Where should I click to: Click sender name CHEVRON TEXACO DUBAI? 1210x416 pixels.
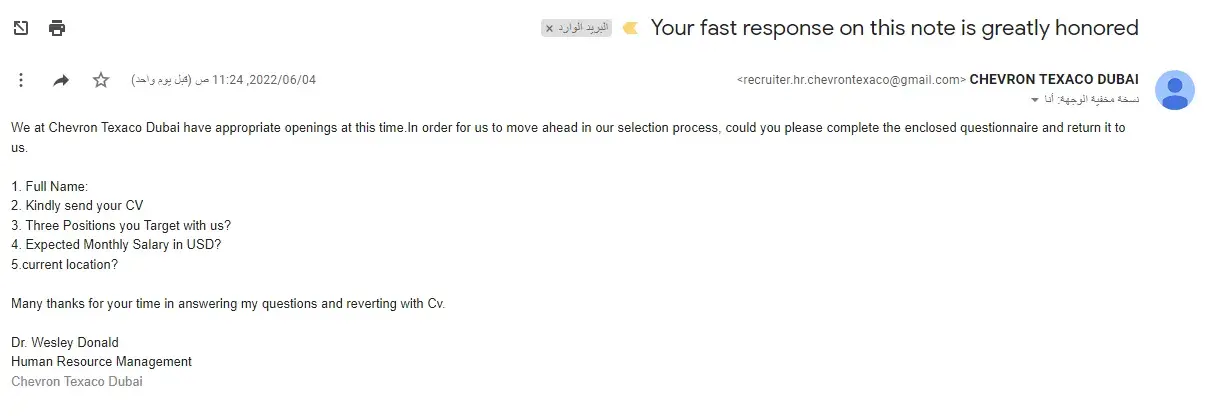[x=1054, y=80]
